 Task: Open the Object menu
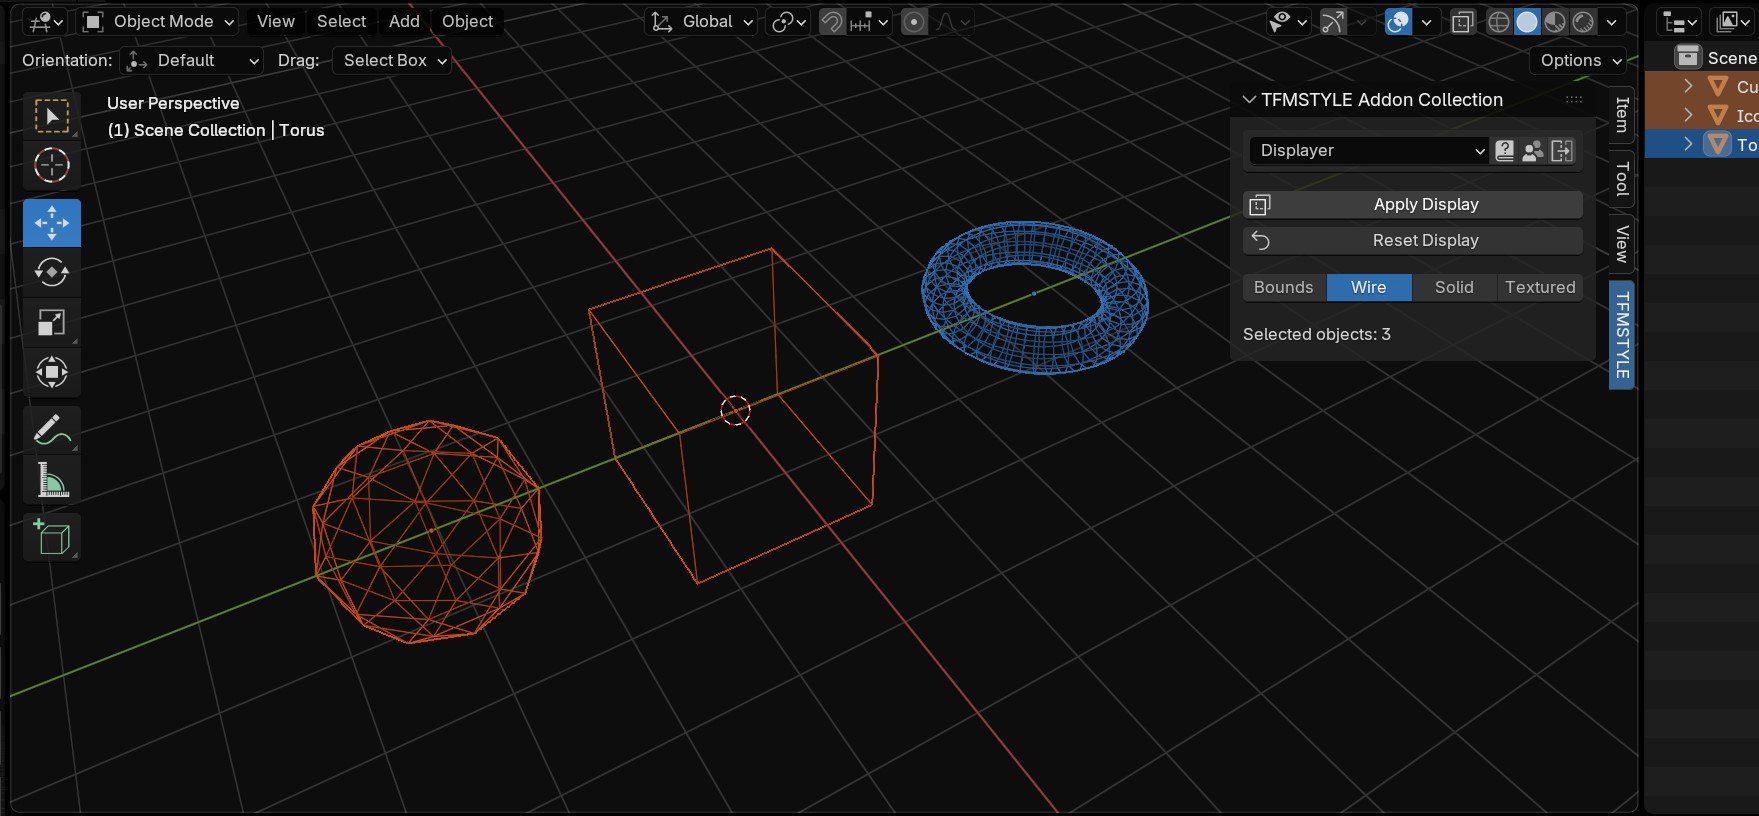click(468, 22)
